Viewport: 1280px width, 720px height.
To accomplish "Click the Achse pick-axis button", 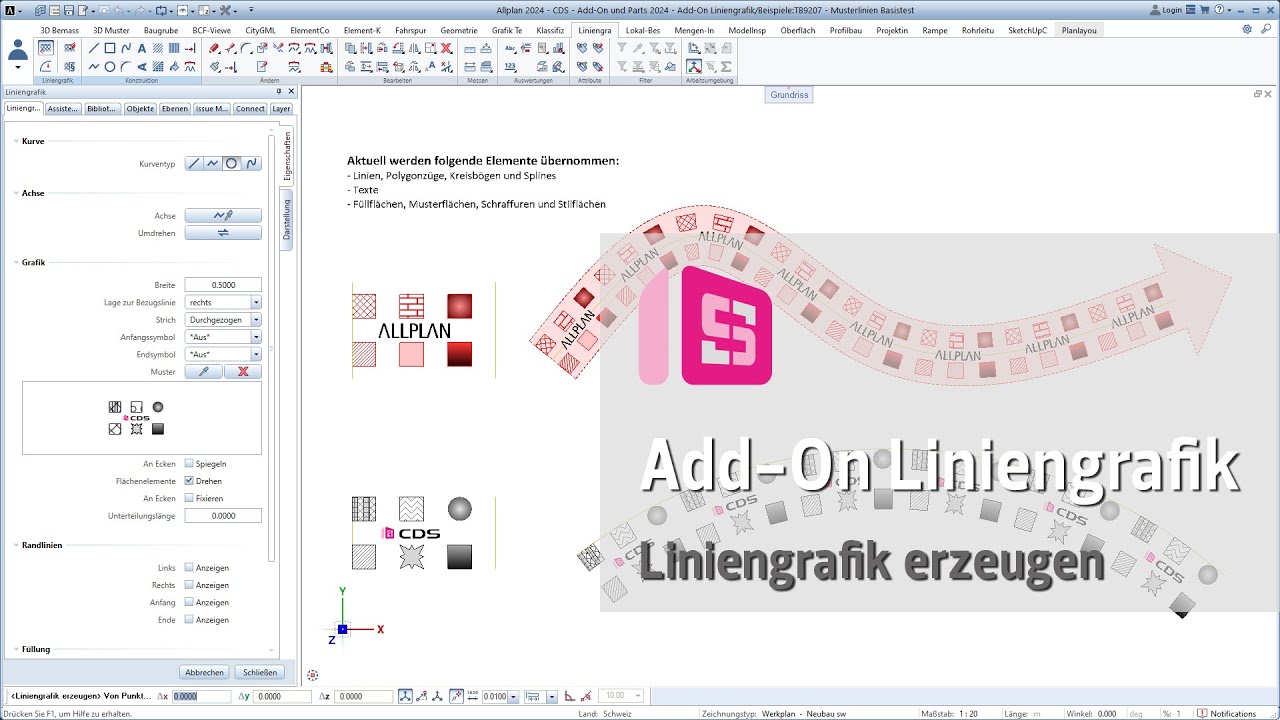I will pos(223,215).
